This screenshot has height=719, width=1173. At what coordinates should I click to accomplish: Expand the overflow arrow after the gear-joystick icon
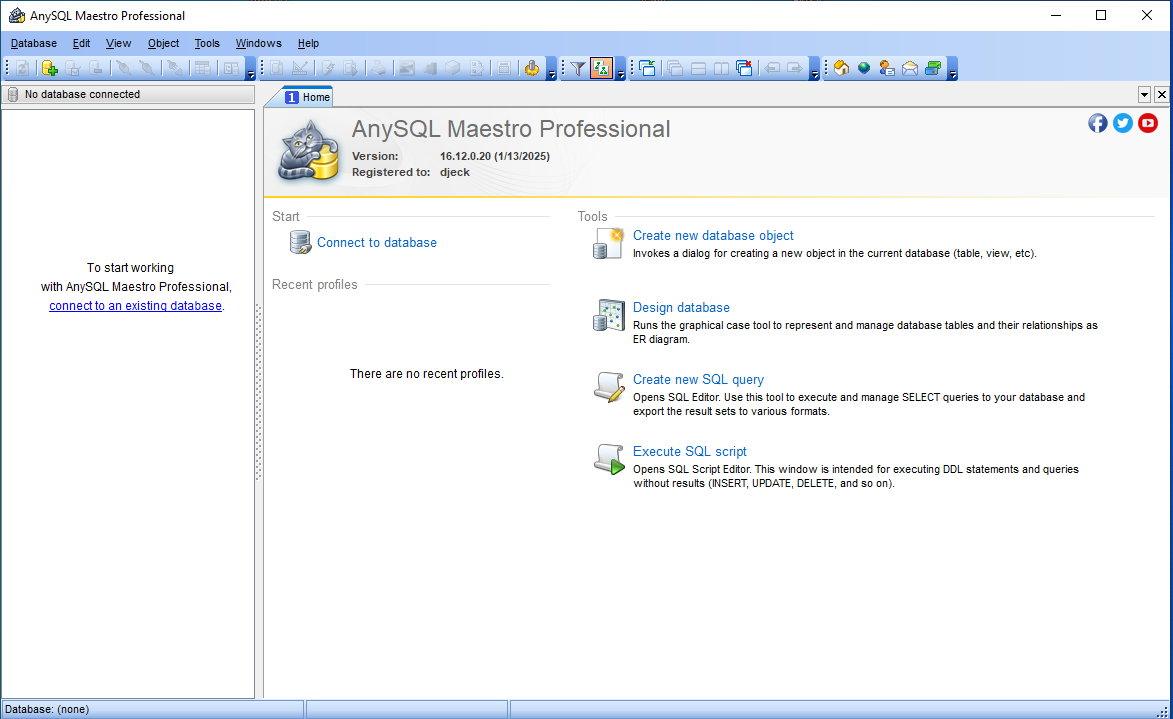pyautogui.click(x=552, y=69)
